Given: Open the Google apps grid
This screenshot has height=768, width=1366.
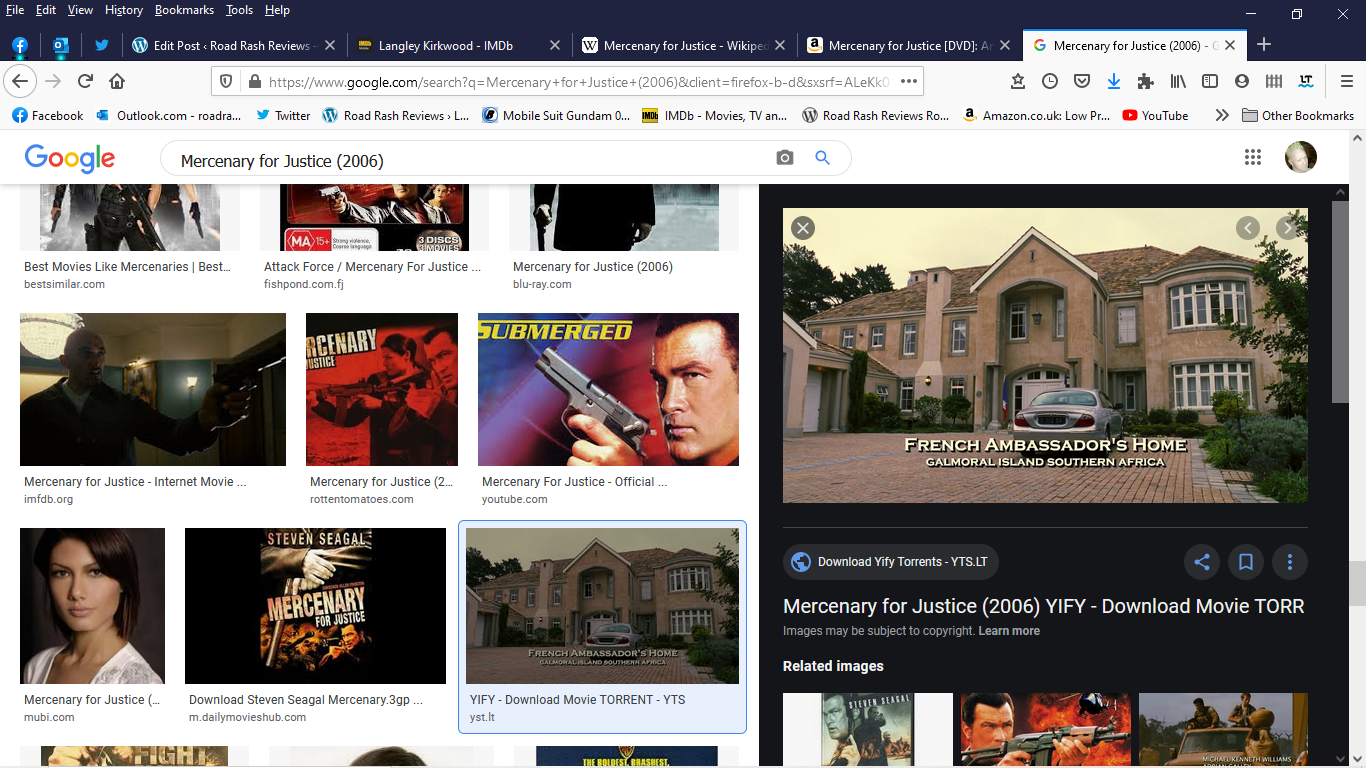Looking at the screenshot, I should pyautogui.click(x=1253, y=157).
